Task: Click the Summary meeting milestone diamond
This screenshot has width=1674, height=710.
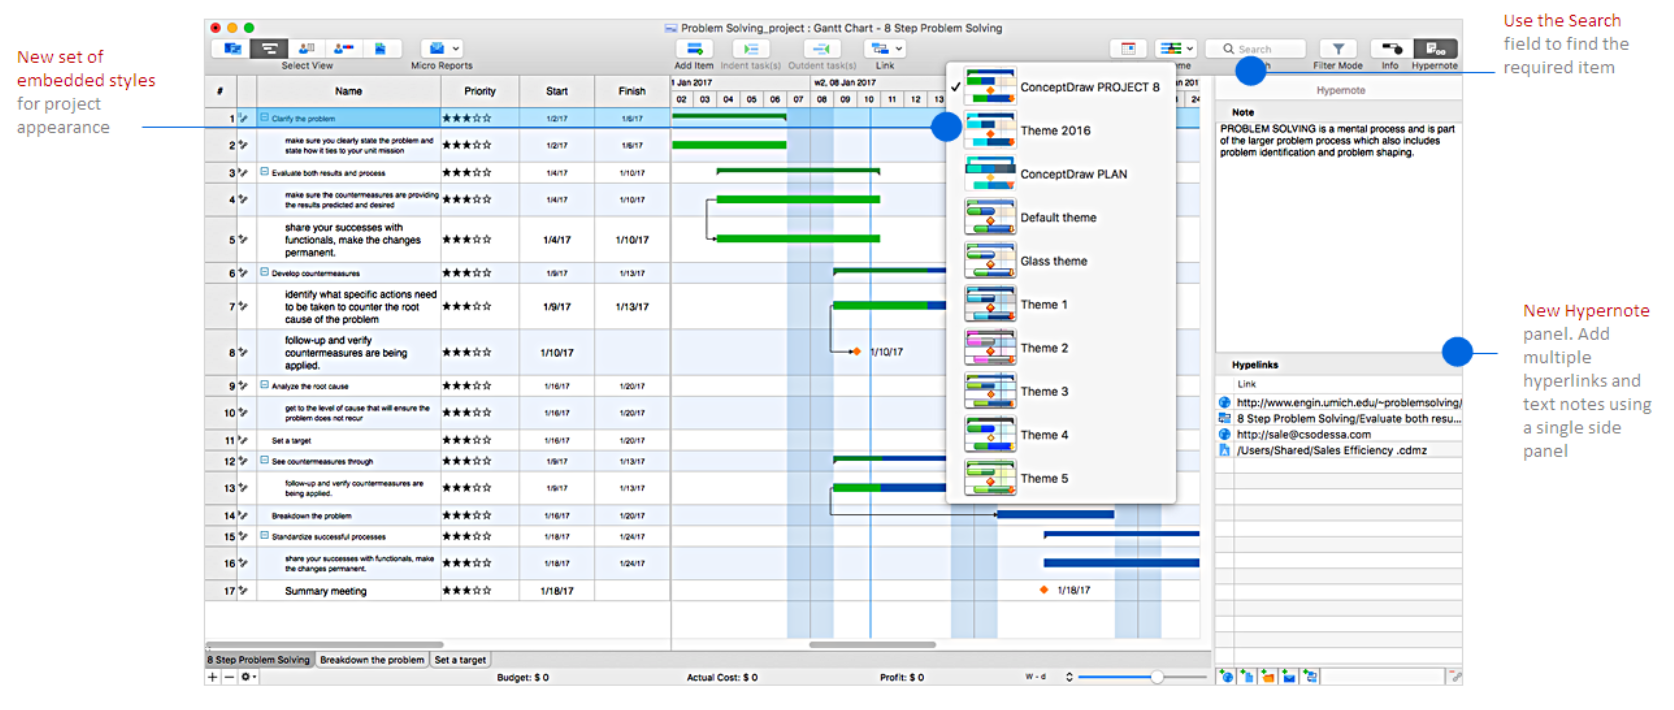Action: point(1044,590)
